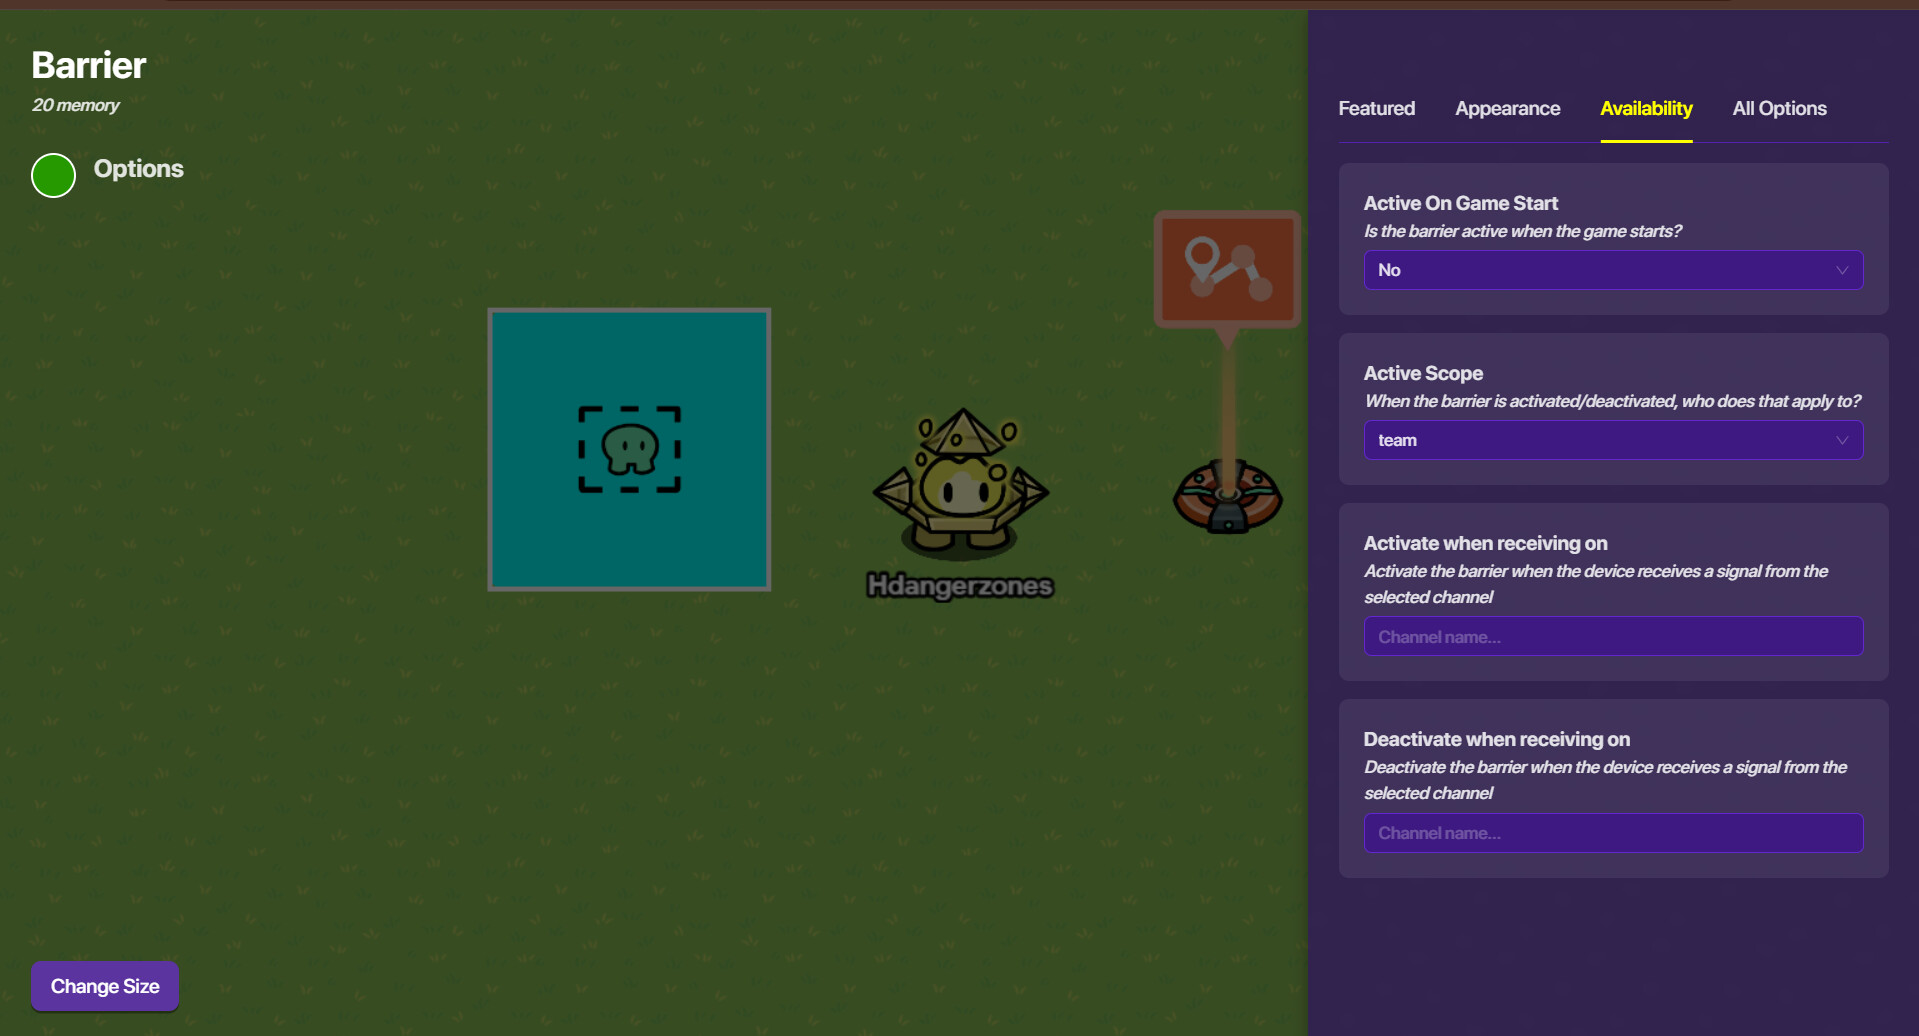Click the 20 memory usage text
Screen dimensions: 1919x1036
(76, 105)
